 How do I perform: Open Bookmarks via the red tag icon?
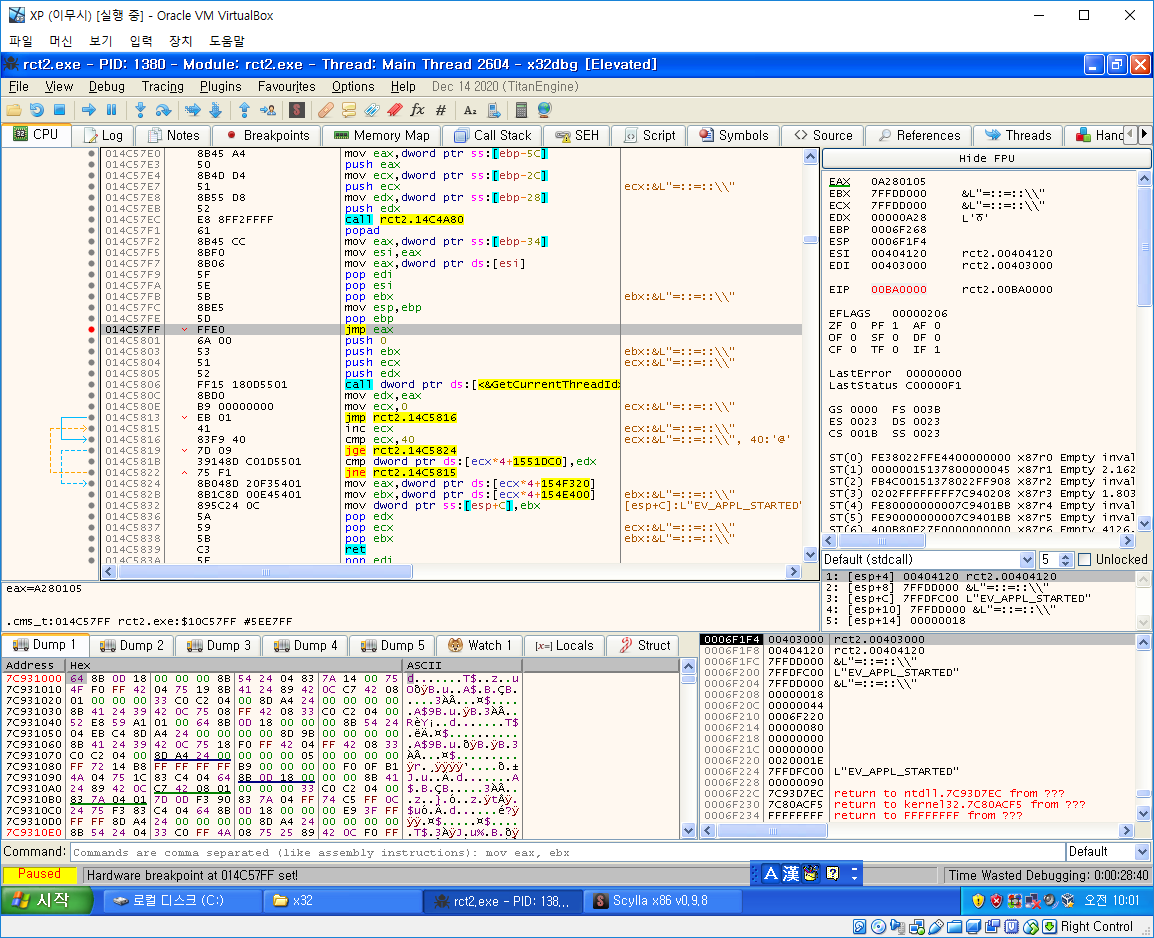click(394, 110)
